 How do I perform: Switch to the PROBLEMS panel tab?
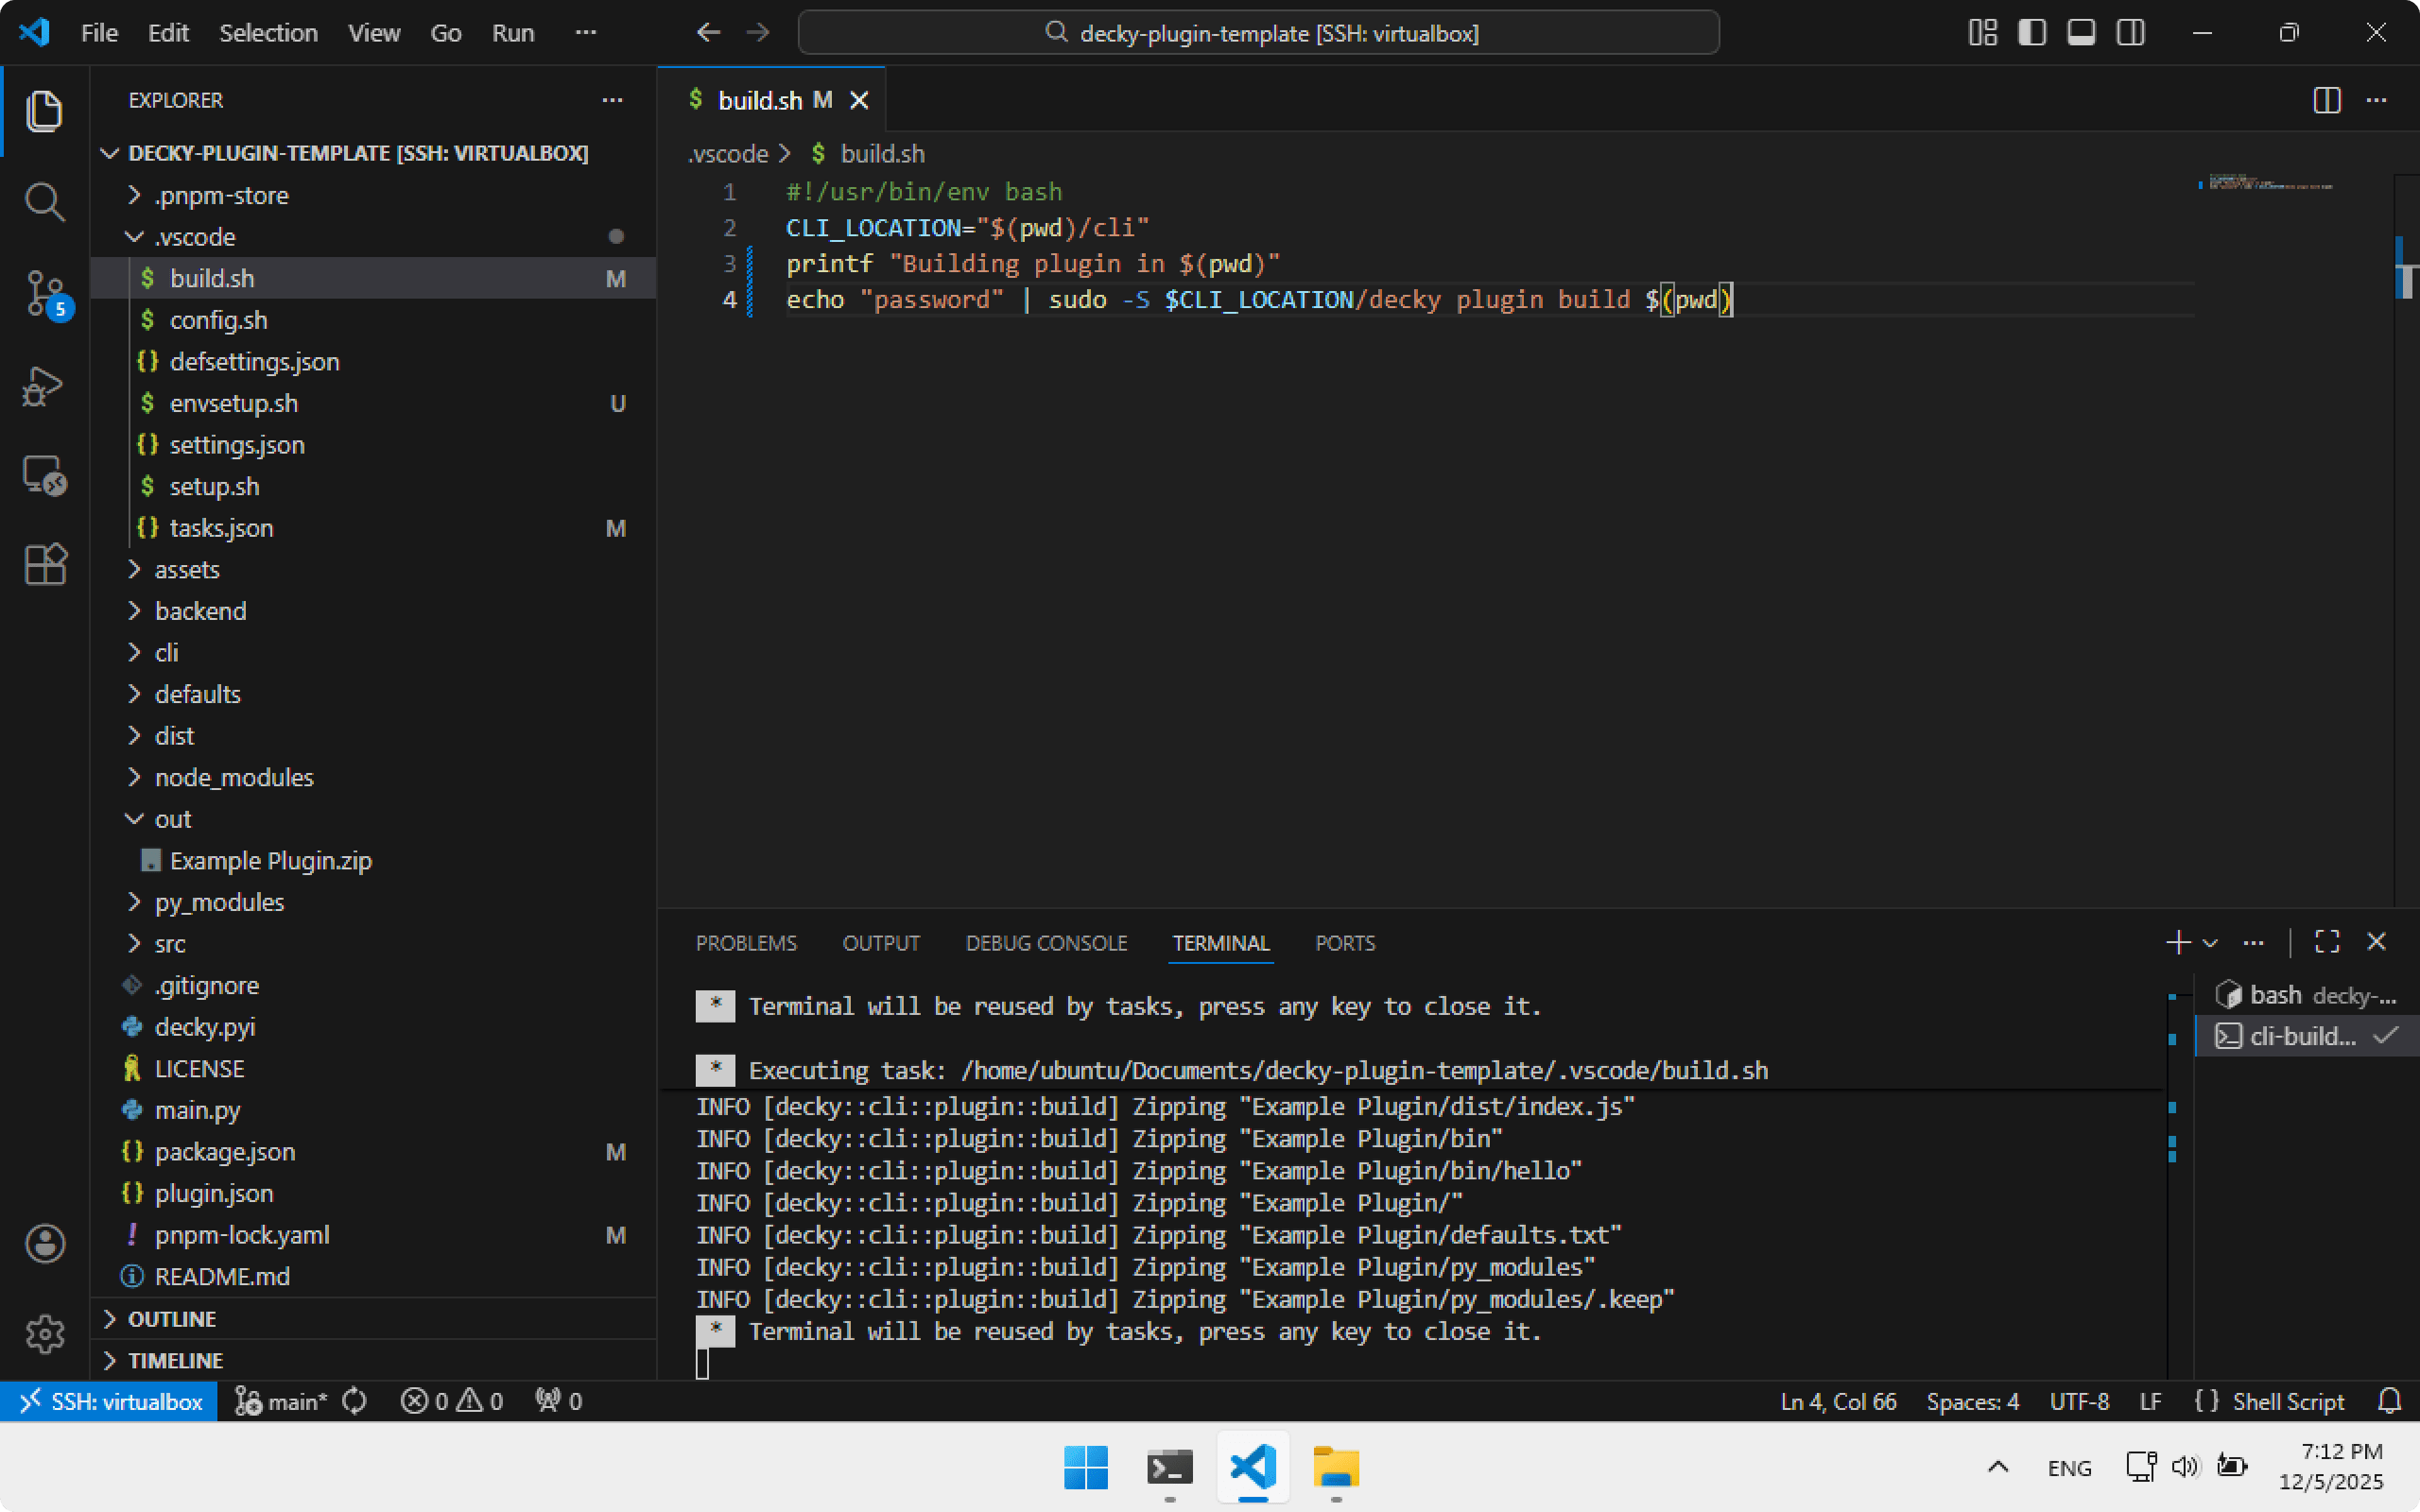[x=746, y=943]
